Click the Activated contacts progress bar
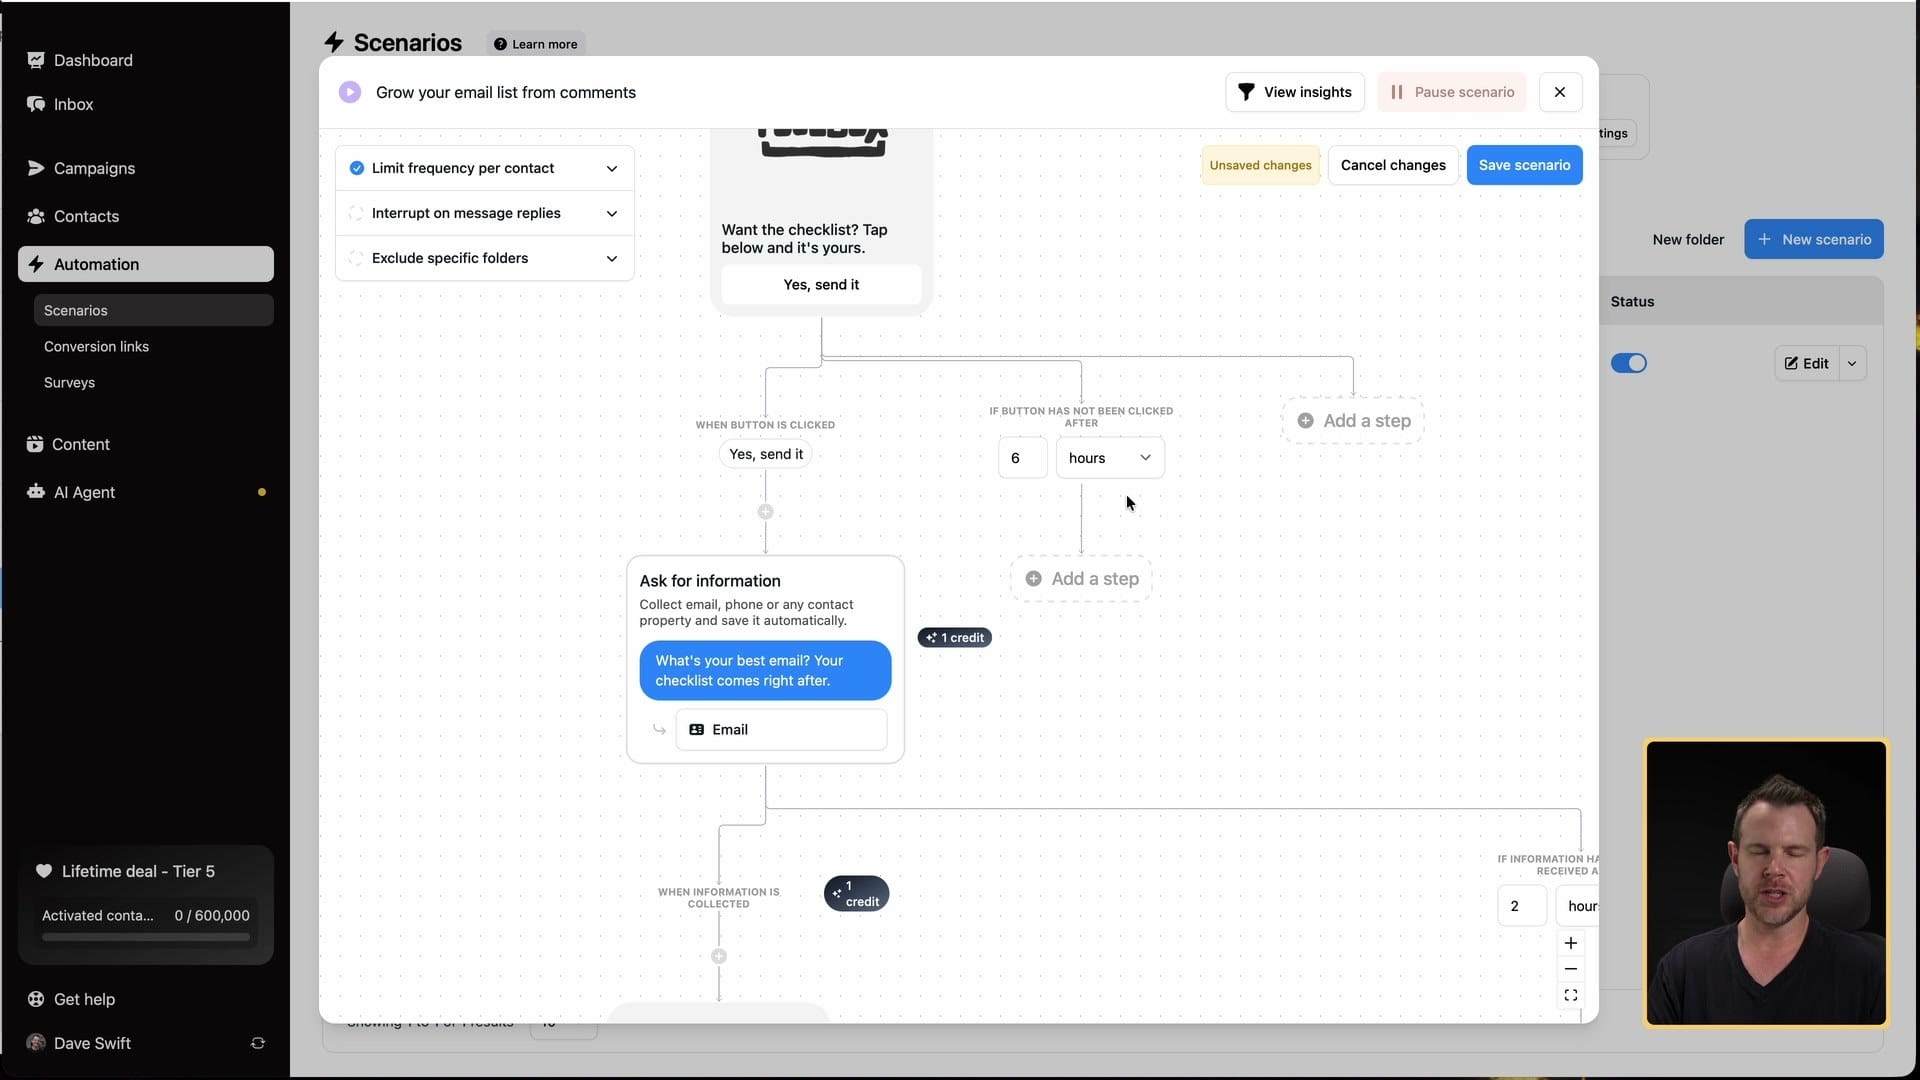The width and height of the screenshot is (1920, 1080). click(146, 938)
